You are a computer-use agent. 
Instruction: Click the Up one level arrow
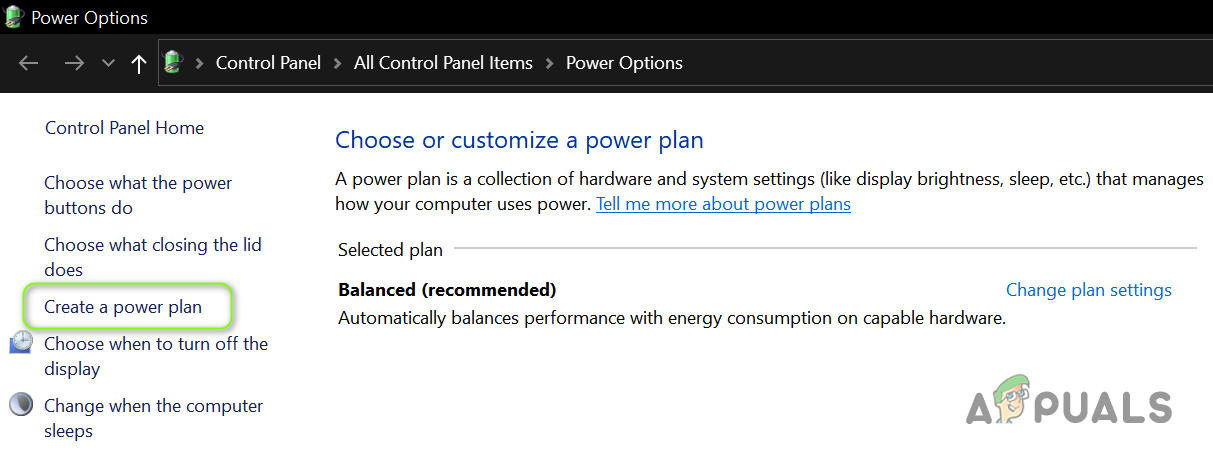[138, 63]
